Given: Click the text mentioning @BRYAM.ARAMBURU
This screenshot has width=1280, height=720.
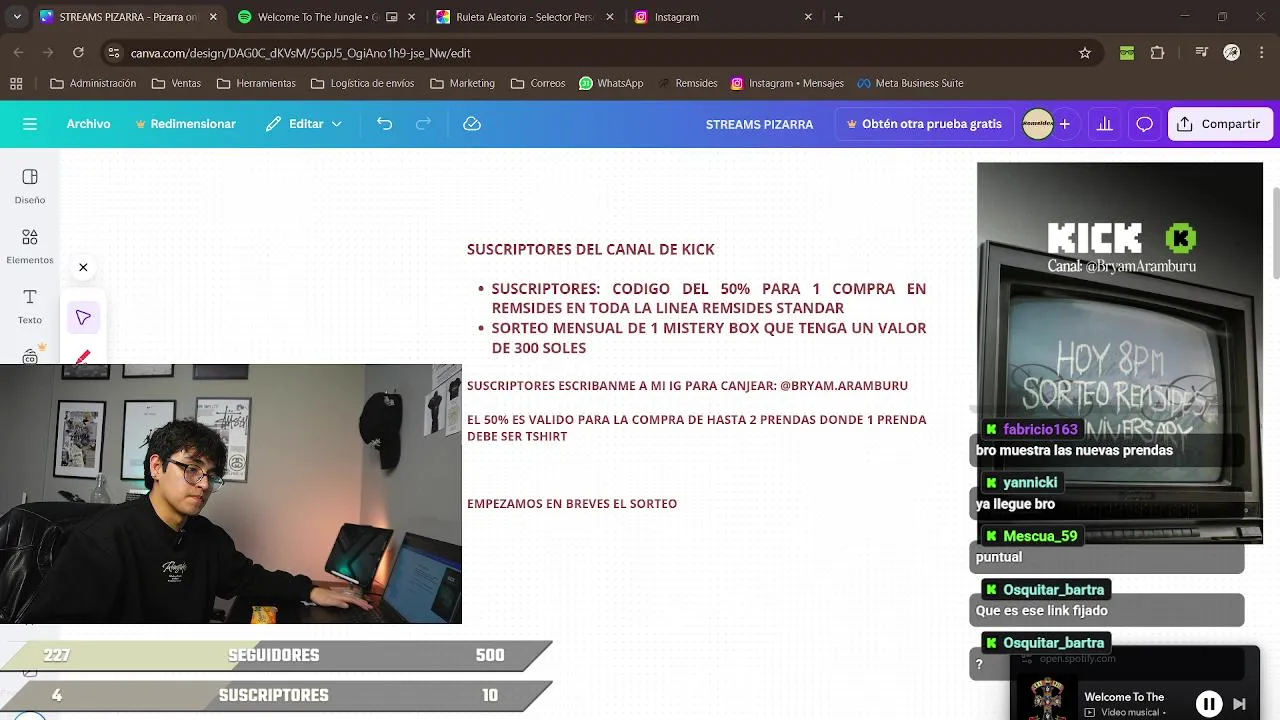Looking at the screenshot, I should (687, 386).
